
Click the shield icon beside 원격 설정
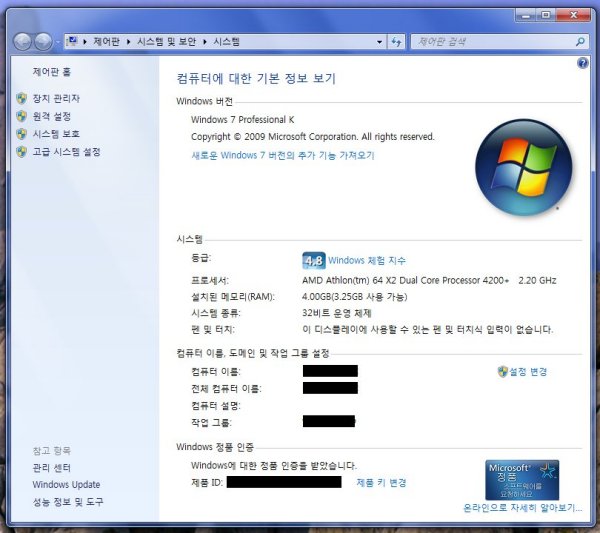21,116
